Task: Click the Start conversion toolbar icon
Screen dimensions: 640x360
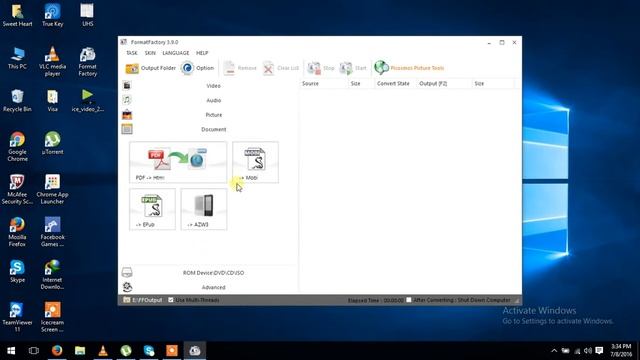Action: click(353, 68)
